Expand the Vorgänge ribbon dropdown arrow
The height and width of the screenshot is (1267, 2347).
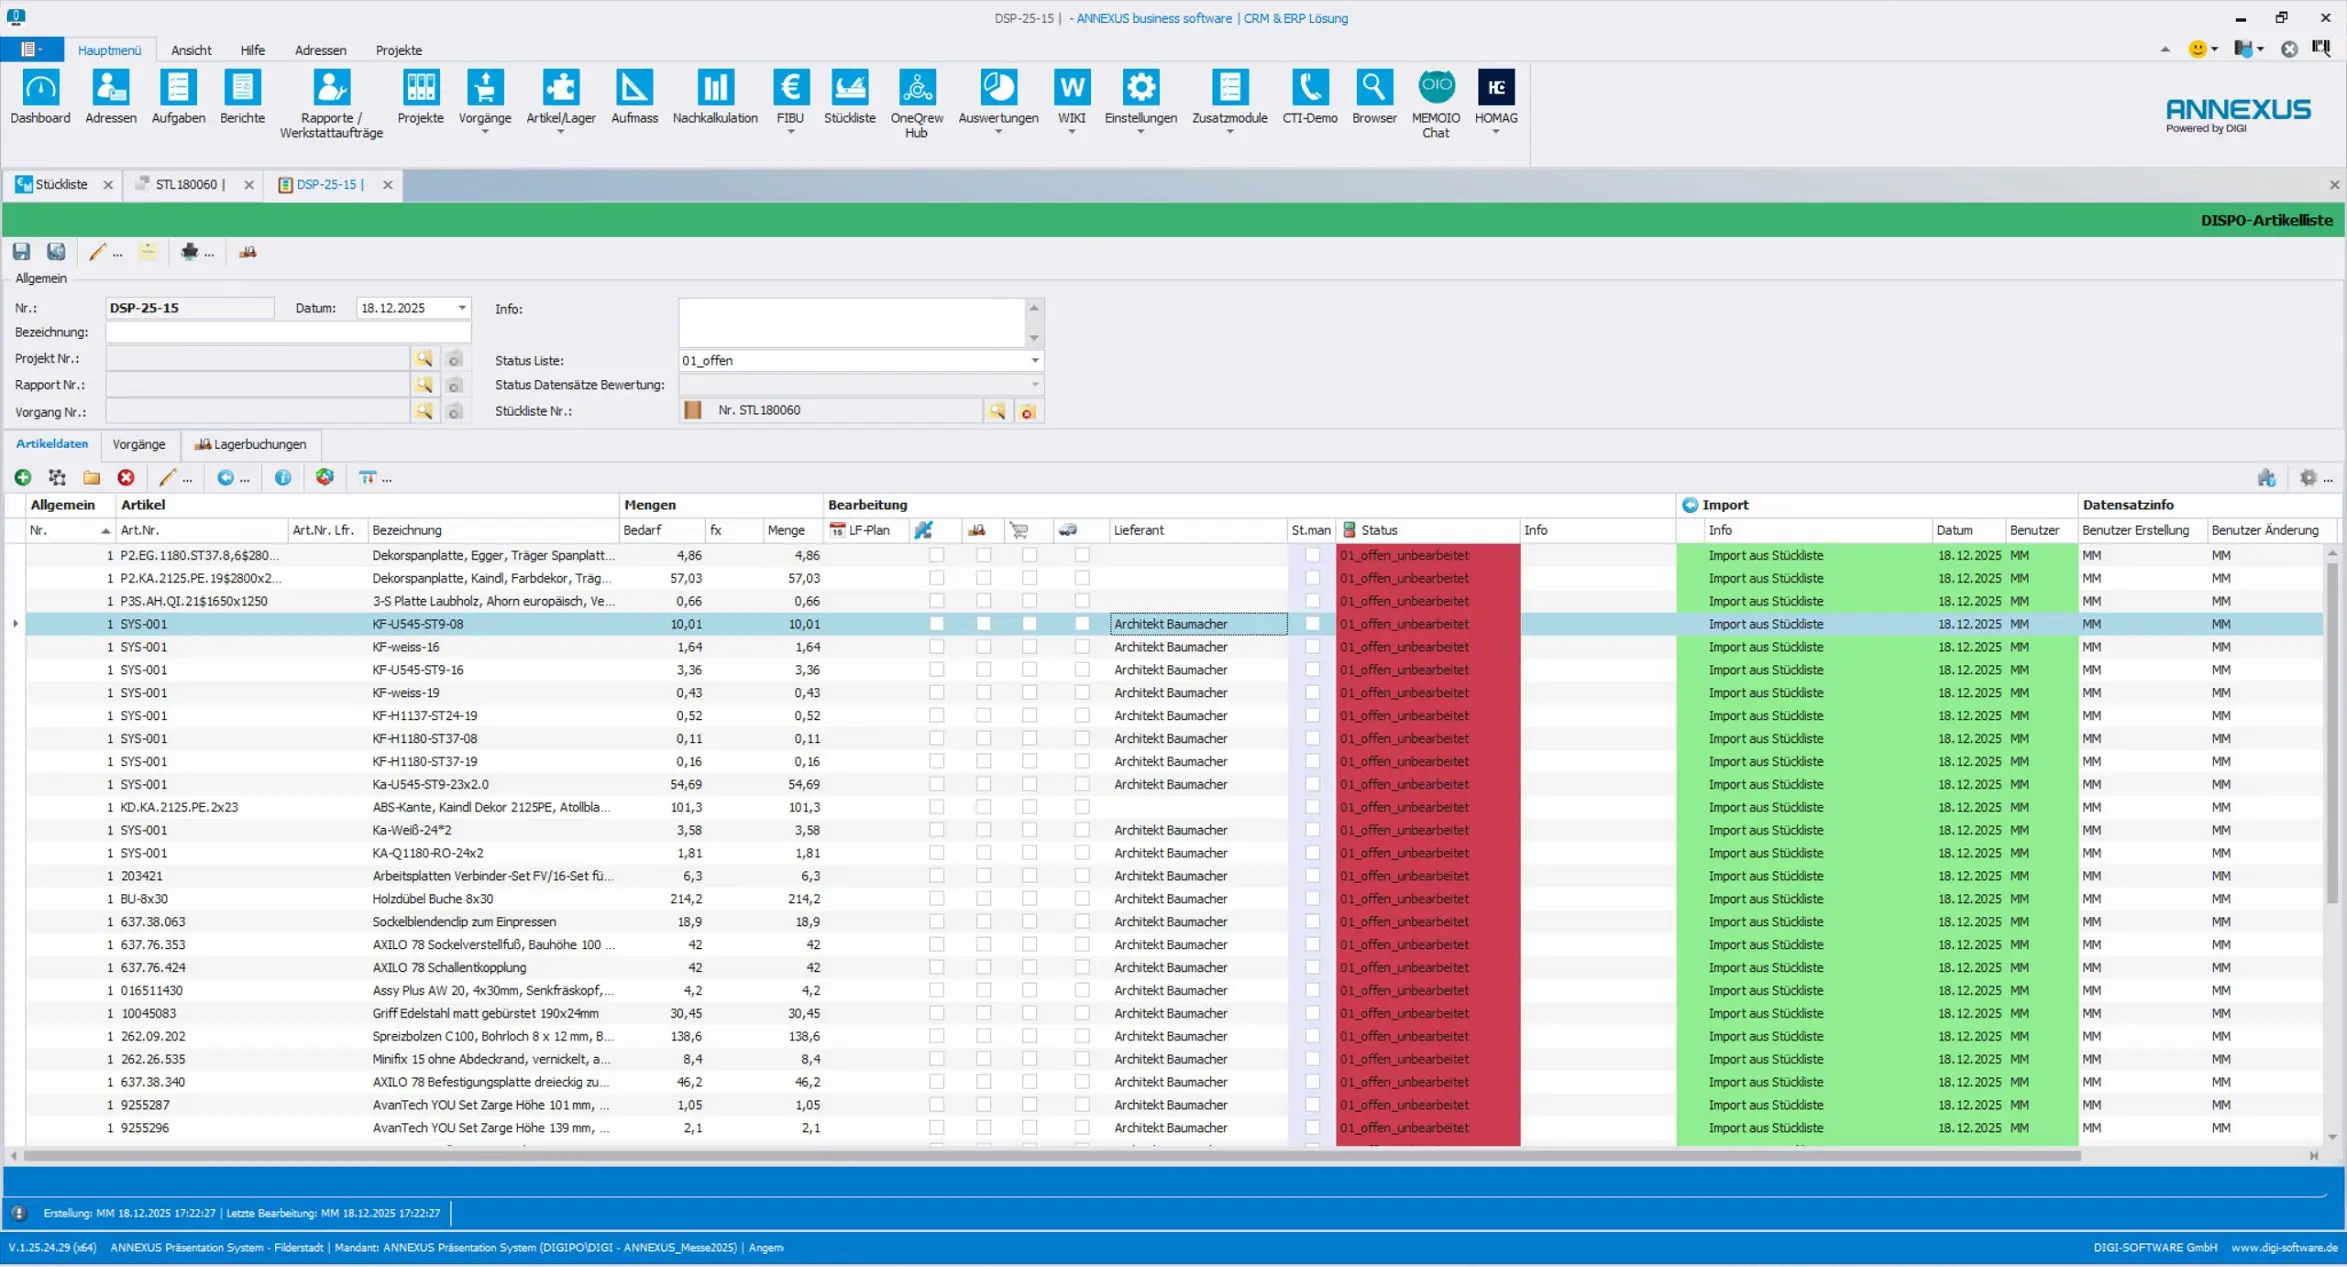tap(485, 132)
